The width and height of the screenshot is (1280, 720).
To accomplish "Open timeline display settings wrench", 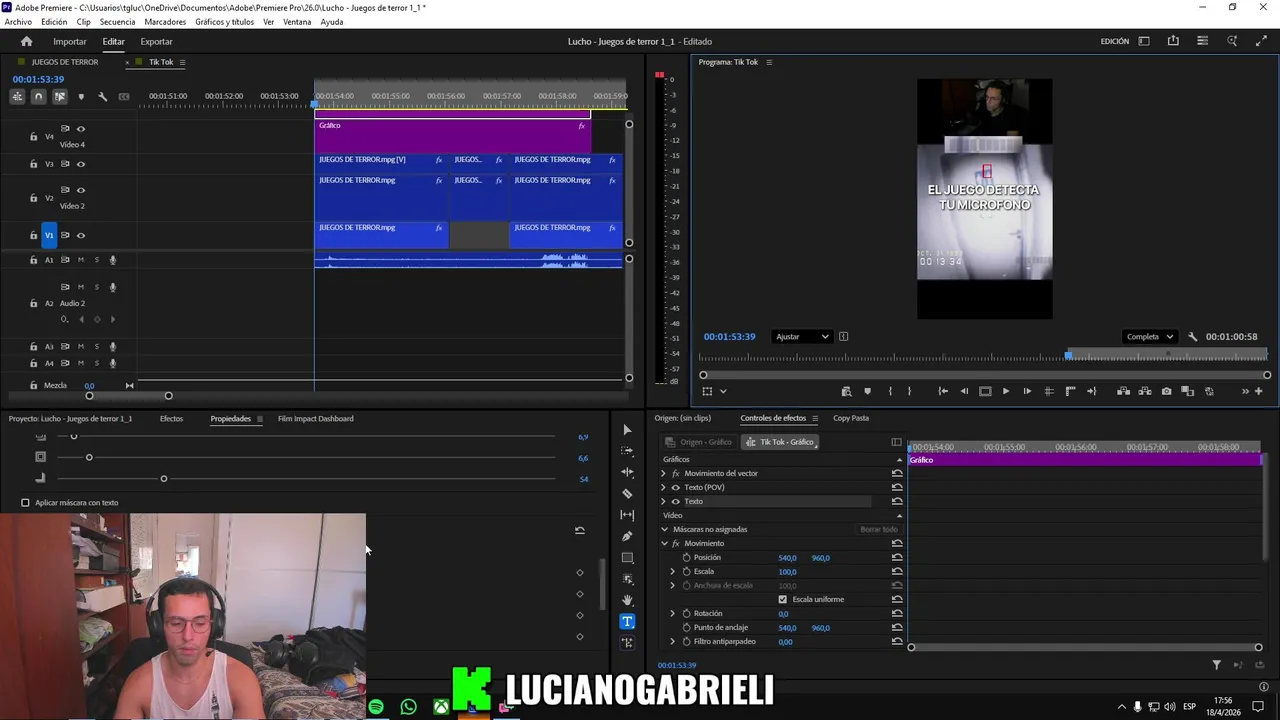I will (102, 96).
